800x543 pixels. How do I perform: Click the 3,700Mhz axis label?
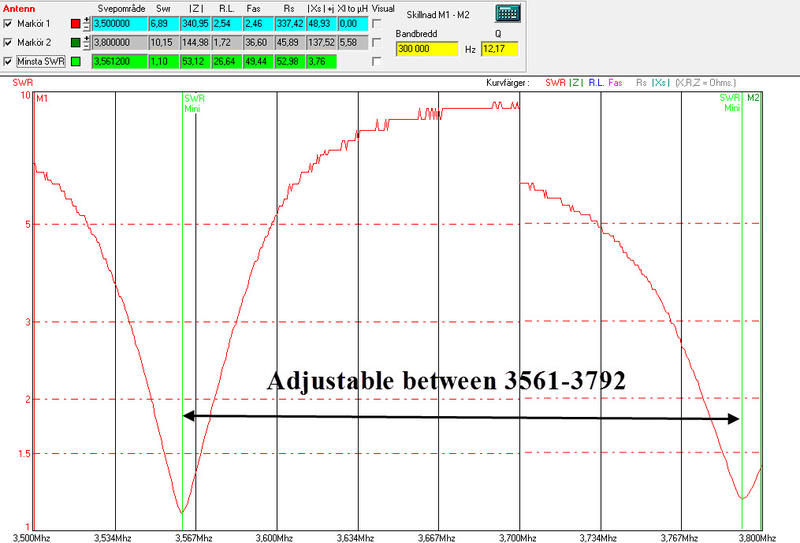tap(517, 538)
